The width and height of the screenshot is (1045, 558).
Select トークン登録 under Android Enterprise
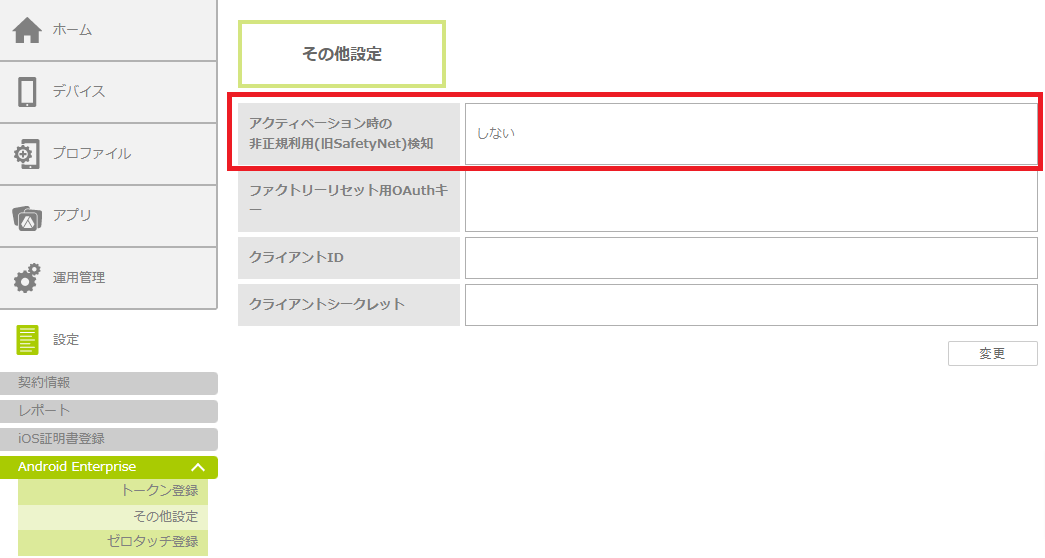(x=159, y=490)
